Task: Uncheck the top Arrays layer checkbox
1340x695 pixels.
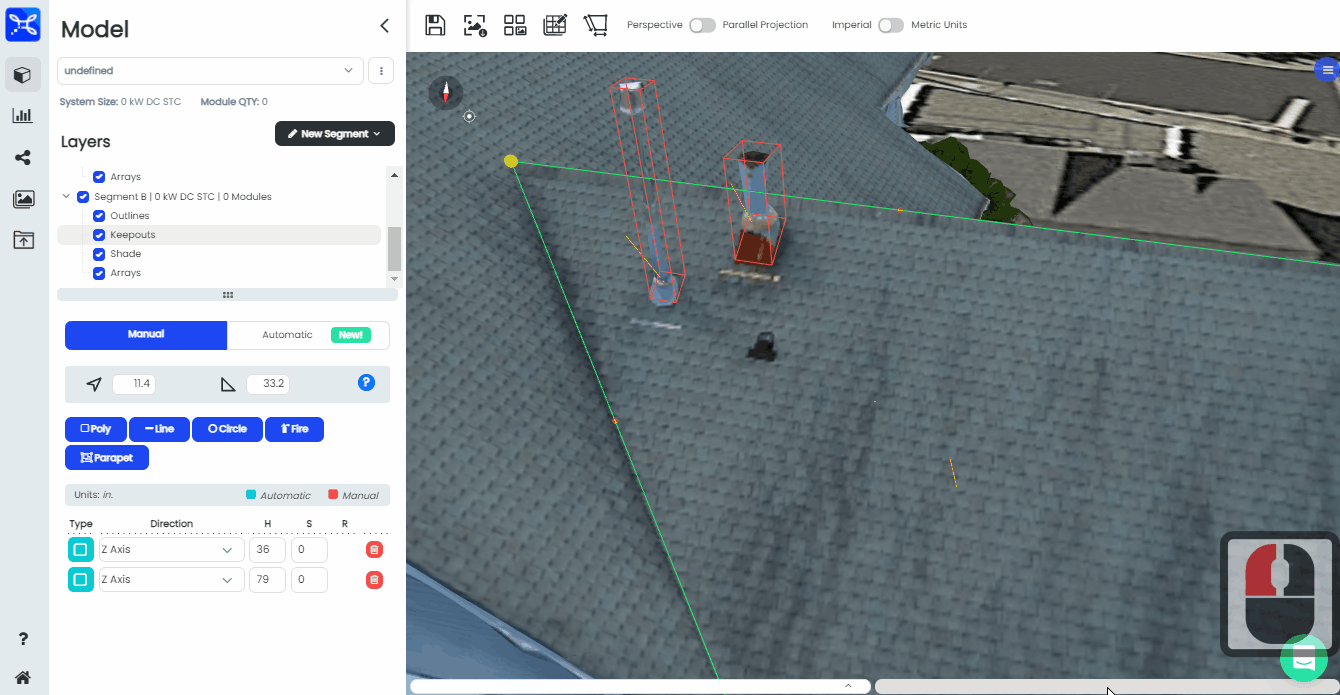Action: [99, 177]
